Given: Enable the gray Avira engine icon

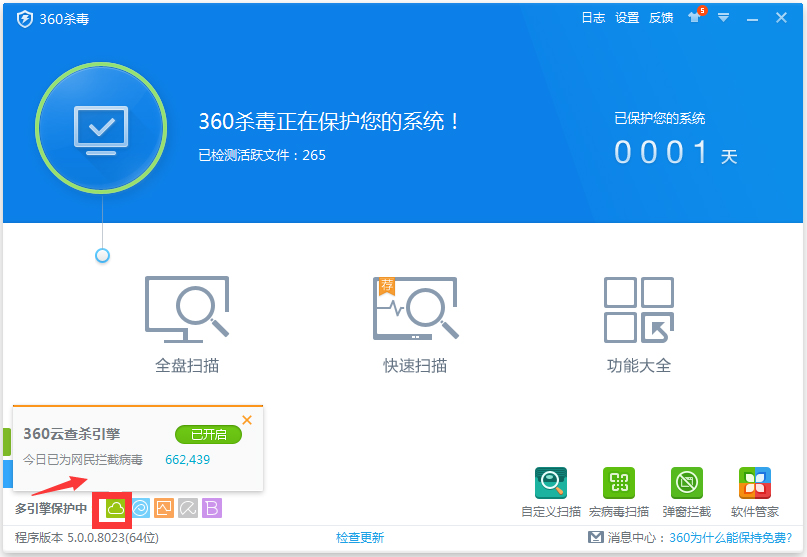Looking at the screenshot, I should (x=188, y=509).
